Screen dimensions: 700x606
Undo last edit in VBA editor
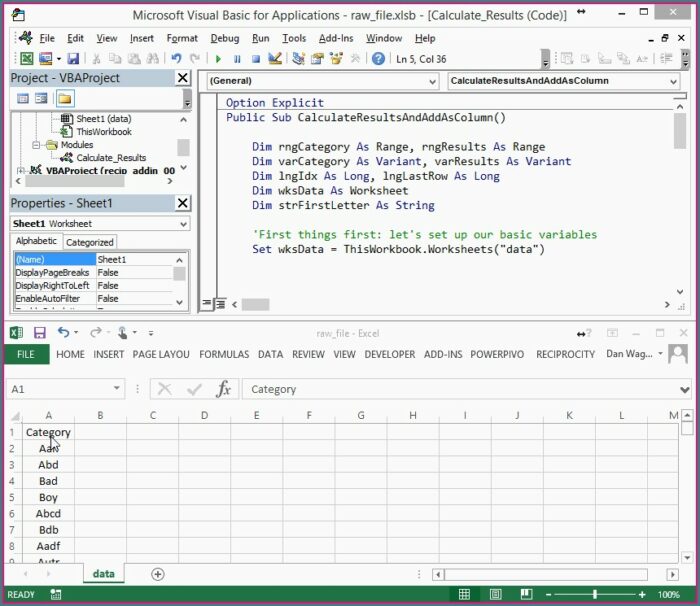pyautogui.click(x=176, y=59)
